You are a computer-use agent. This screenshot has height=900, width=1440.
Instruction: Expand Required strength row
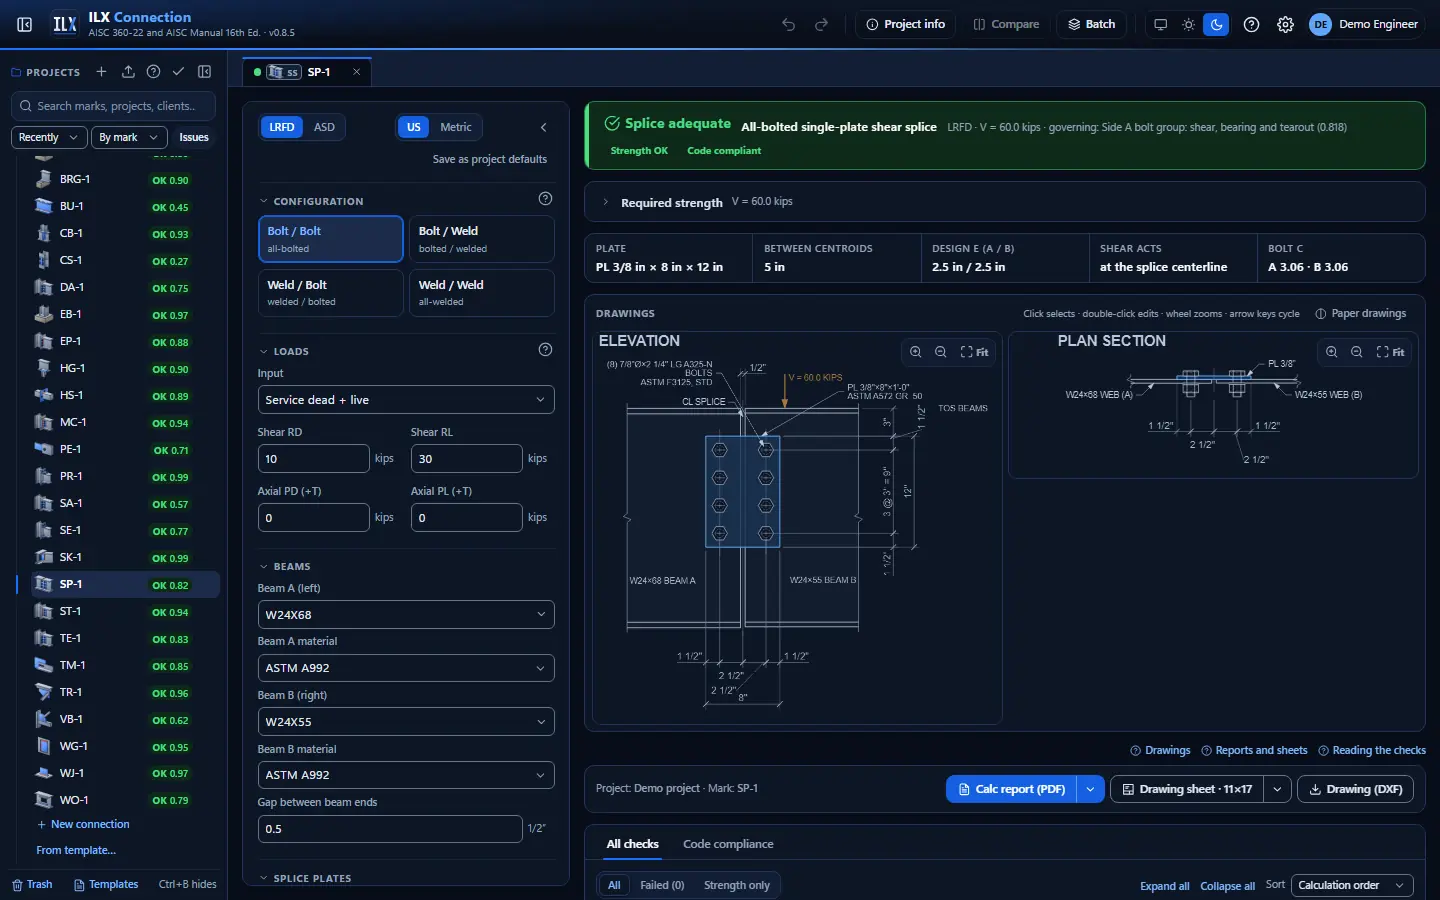click(1004, 202)
